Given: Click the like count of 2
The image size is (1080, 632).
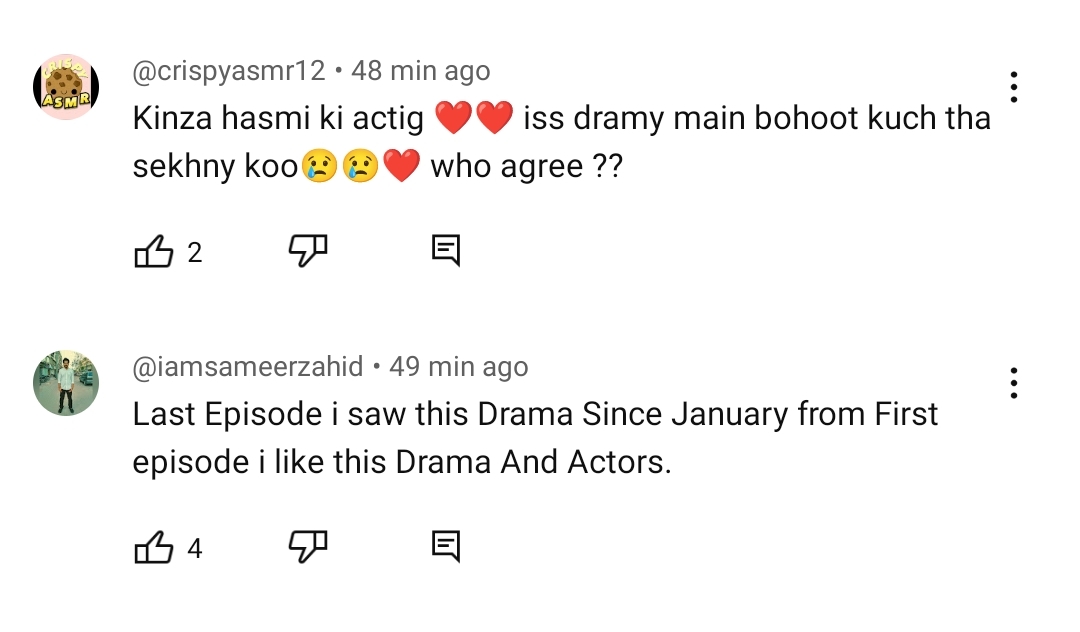Looking at the screenshot, I should coord(195,253).
